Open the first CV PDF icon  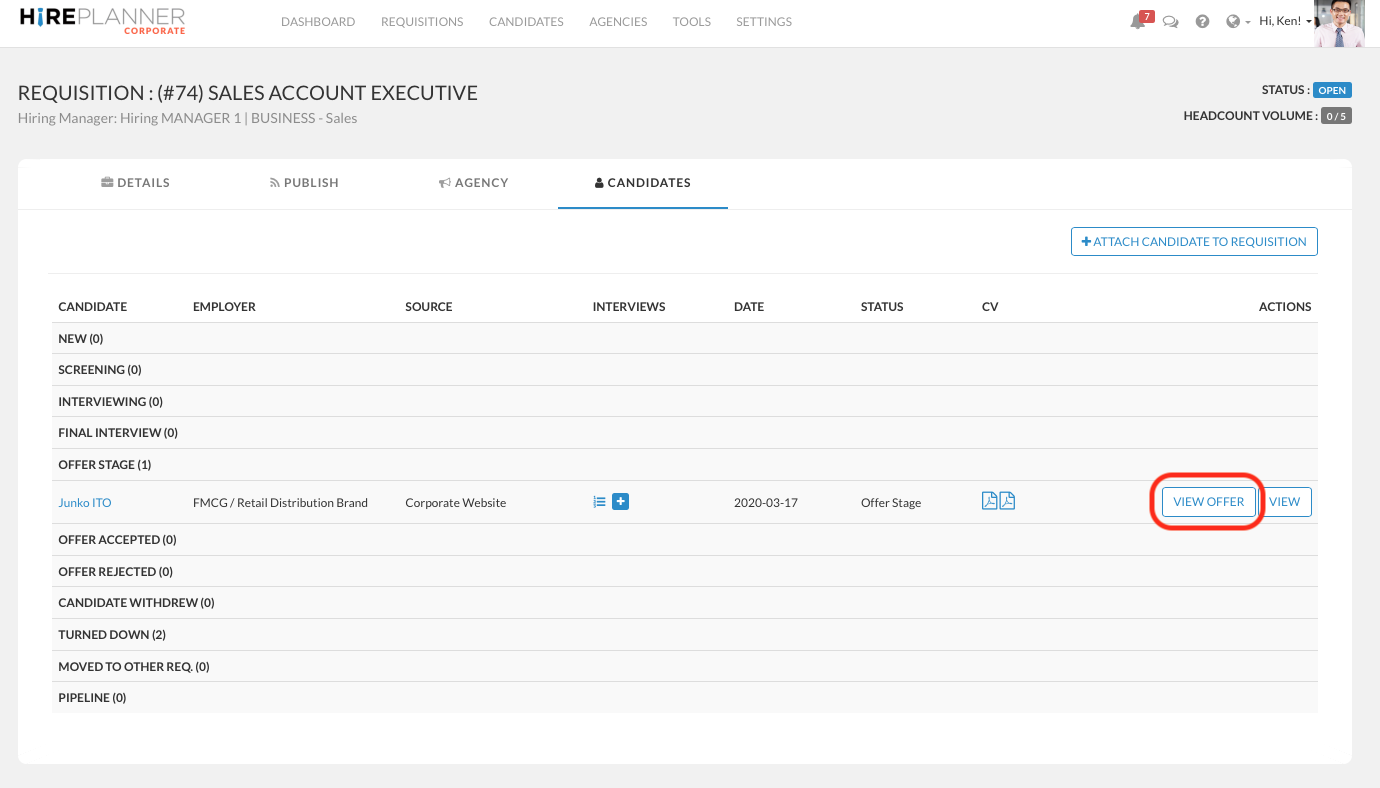[989, 502]
